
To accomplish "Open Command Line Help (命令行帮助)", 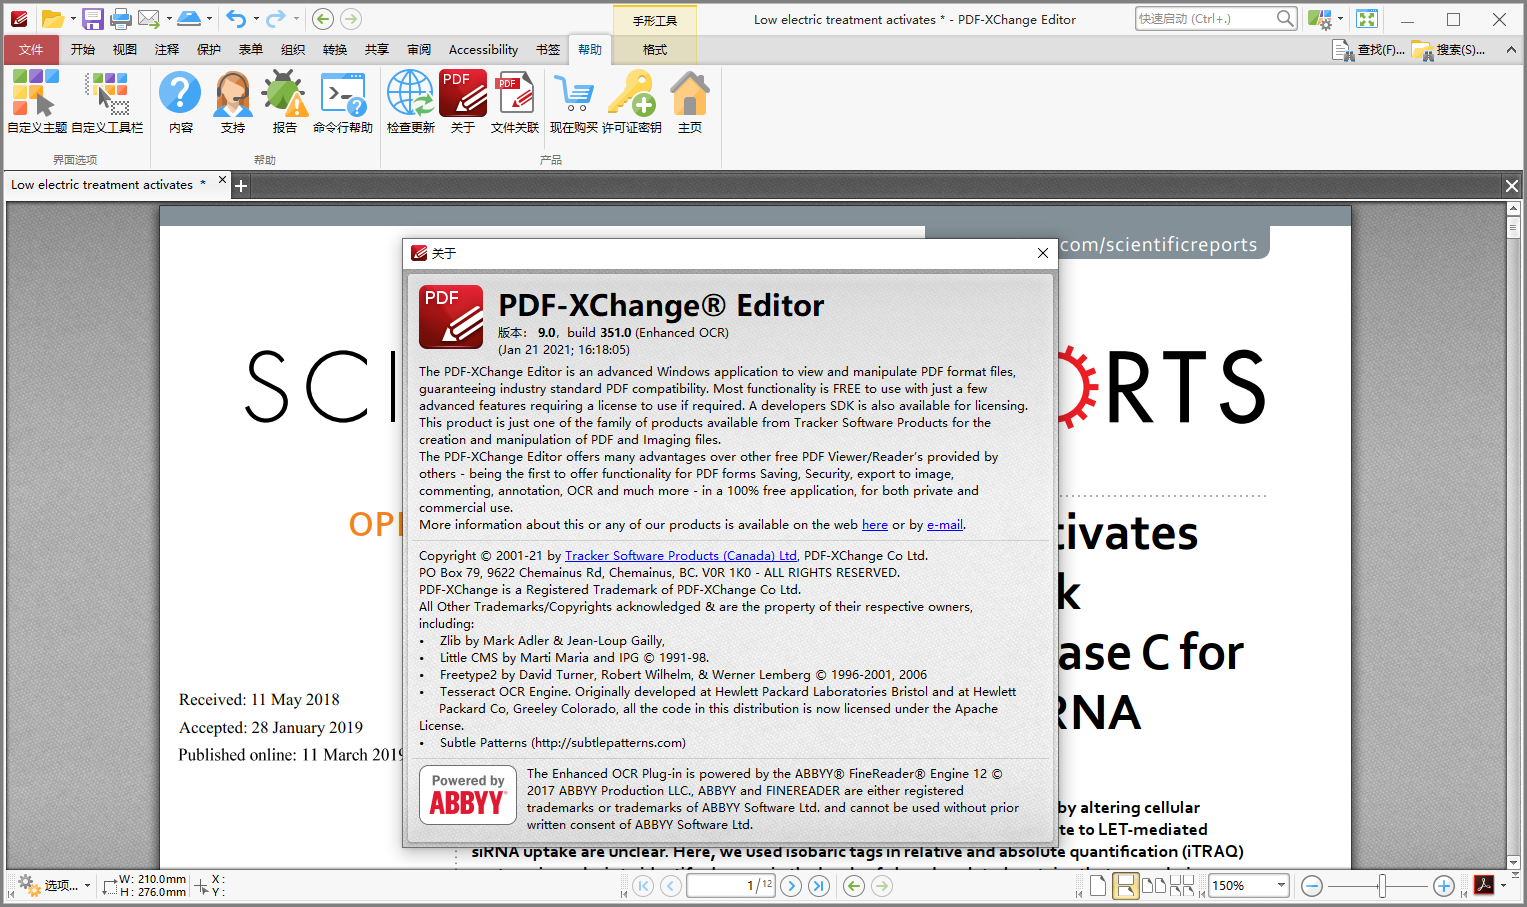I will 343,102.
